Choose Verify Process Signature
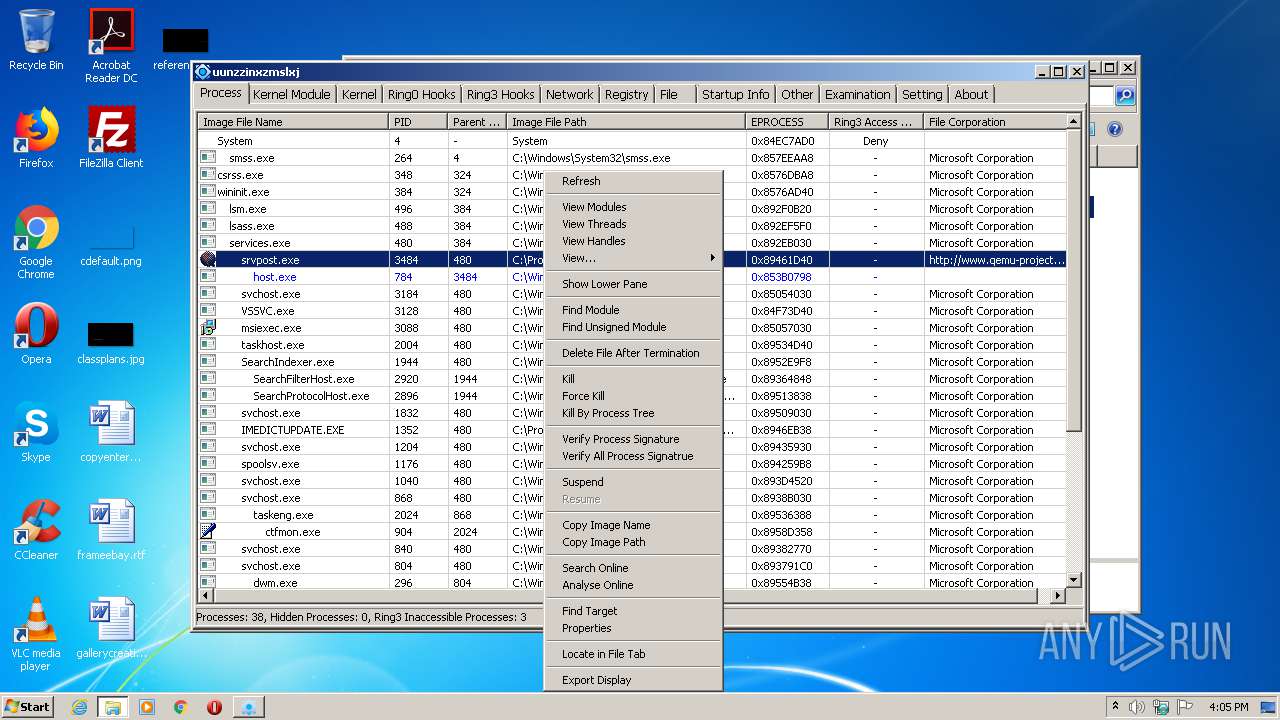The image size is (1280, 720). click(633, 439)
